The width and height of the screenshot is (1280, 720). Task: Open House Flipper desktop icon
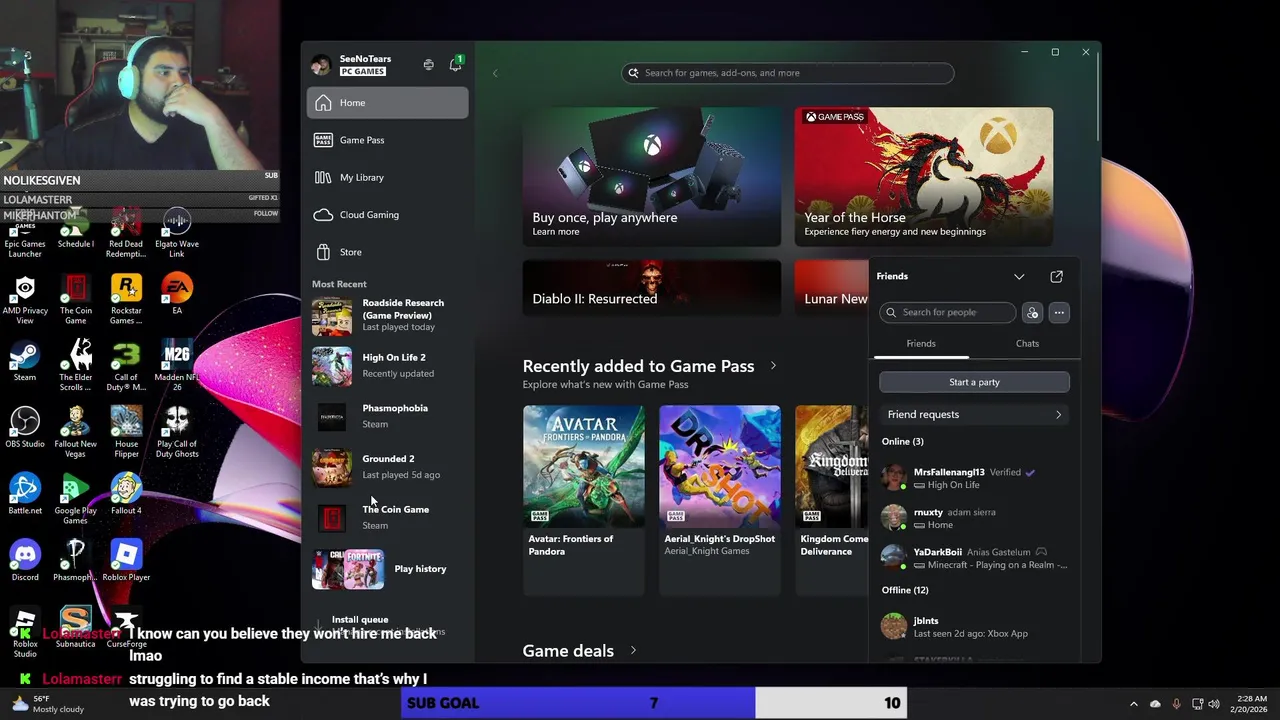126,432
